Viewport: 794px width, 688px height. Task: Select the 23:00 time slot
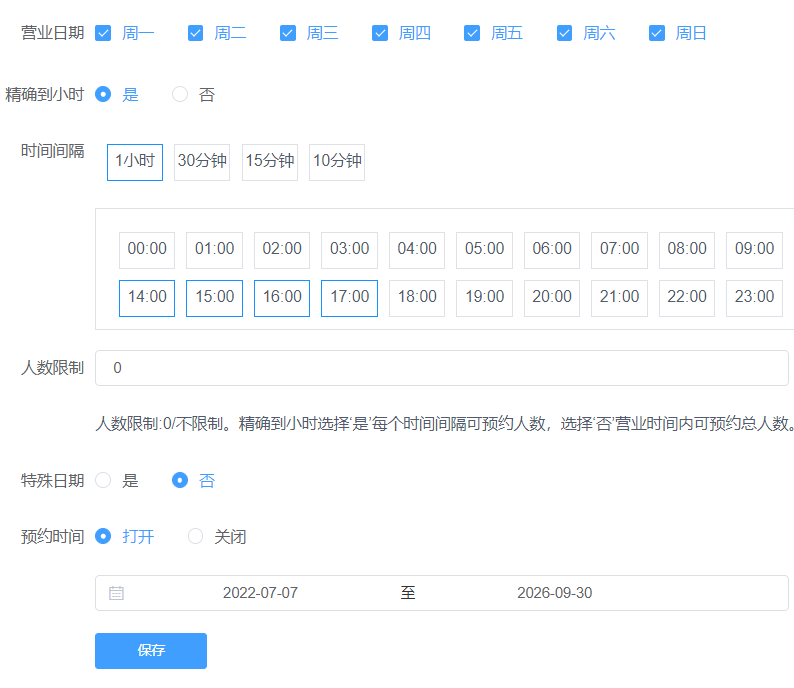tap(755, 298)
